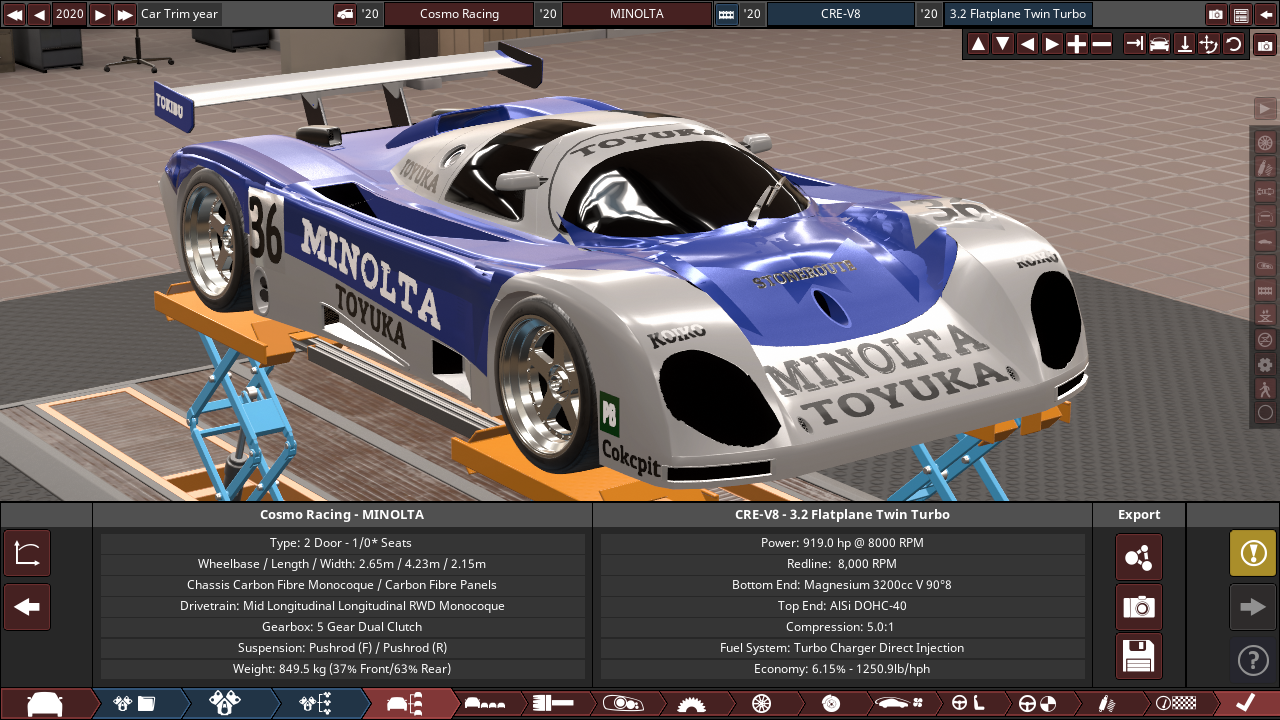Click the align-to-side arrow camera button
Viewport: 1280px width, 720px height.
coord(1134,44)
